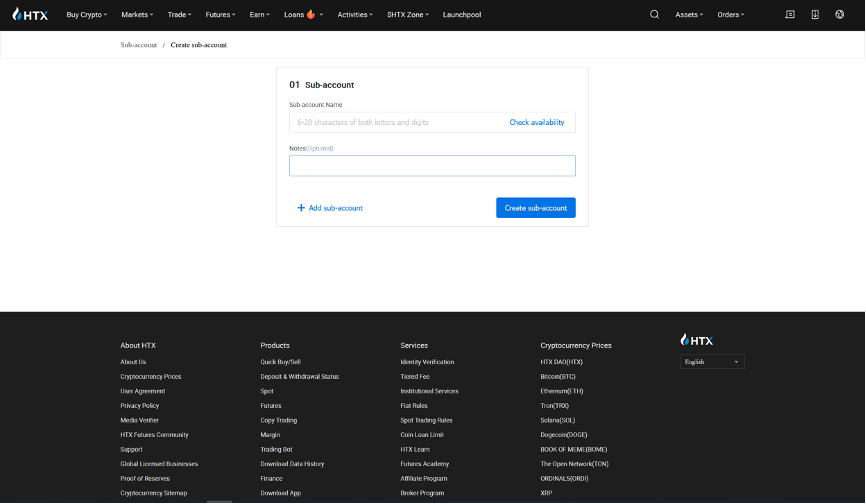Image resolution: width=866 pixels, height=504 pixels.
Task: Open Margin footer link
Action: tap(270, 434)
